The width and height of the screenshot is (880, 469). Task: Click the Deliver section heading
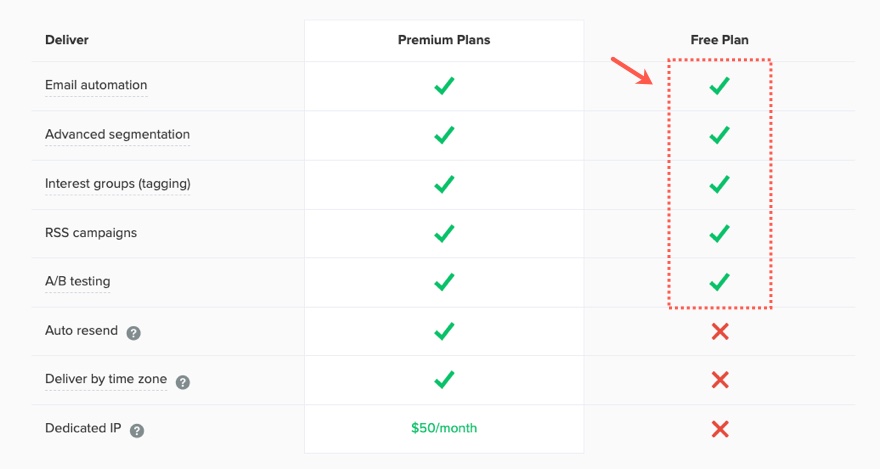pos(66,40)
